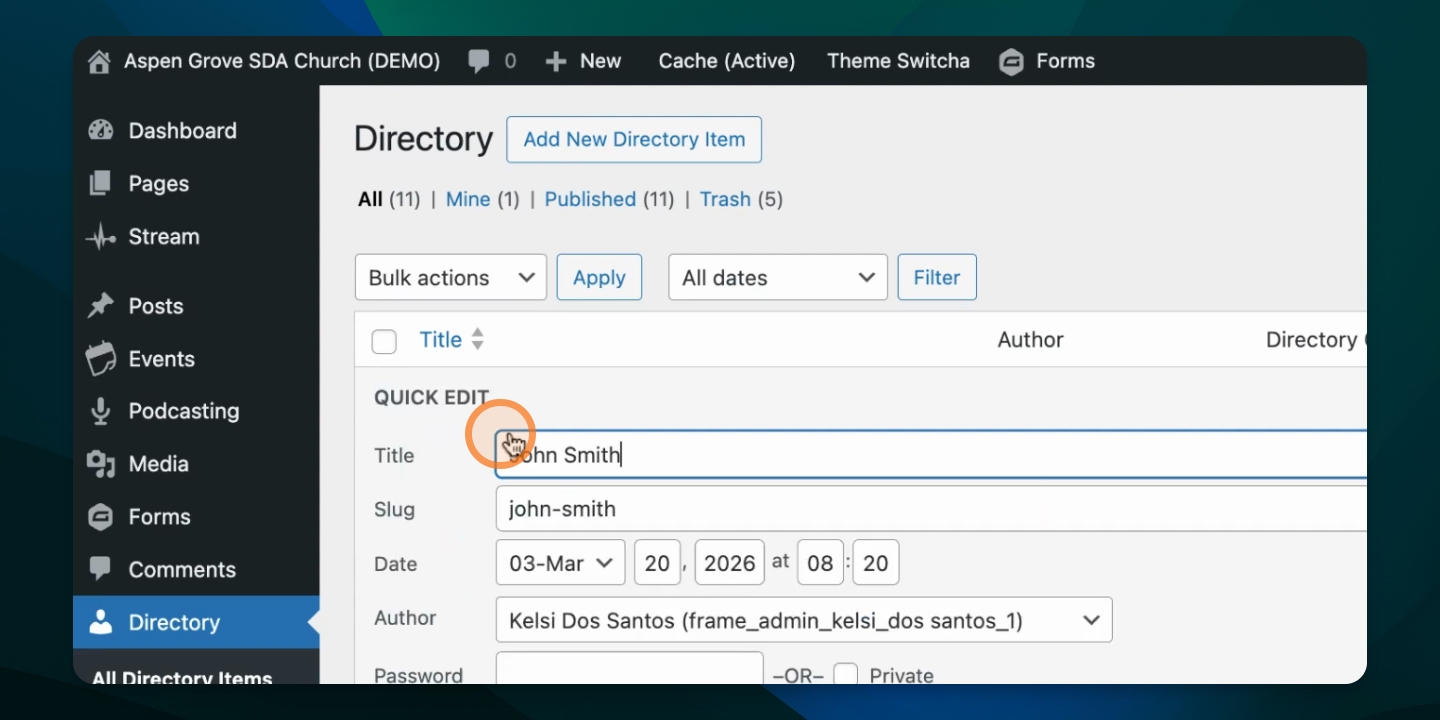Open Forms in the admin bar
Viewport: 1440px width, 720px height.
[1066, 61]
